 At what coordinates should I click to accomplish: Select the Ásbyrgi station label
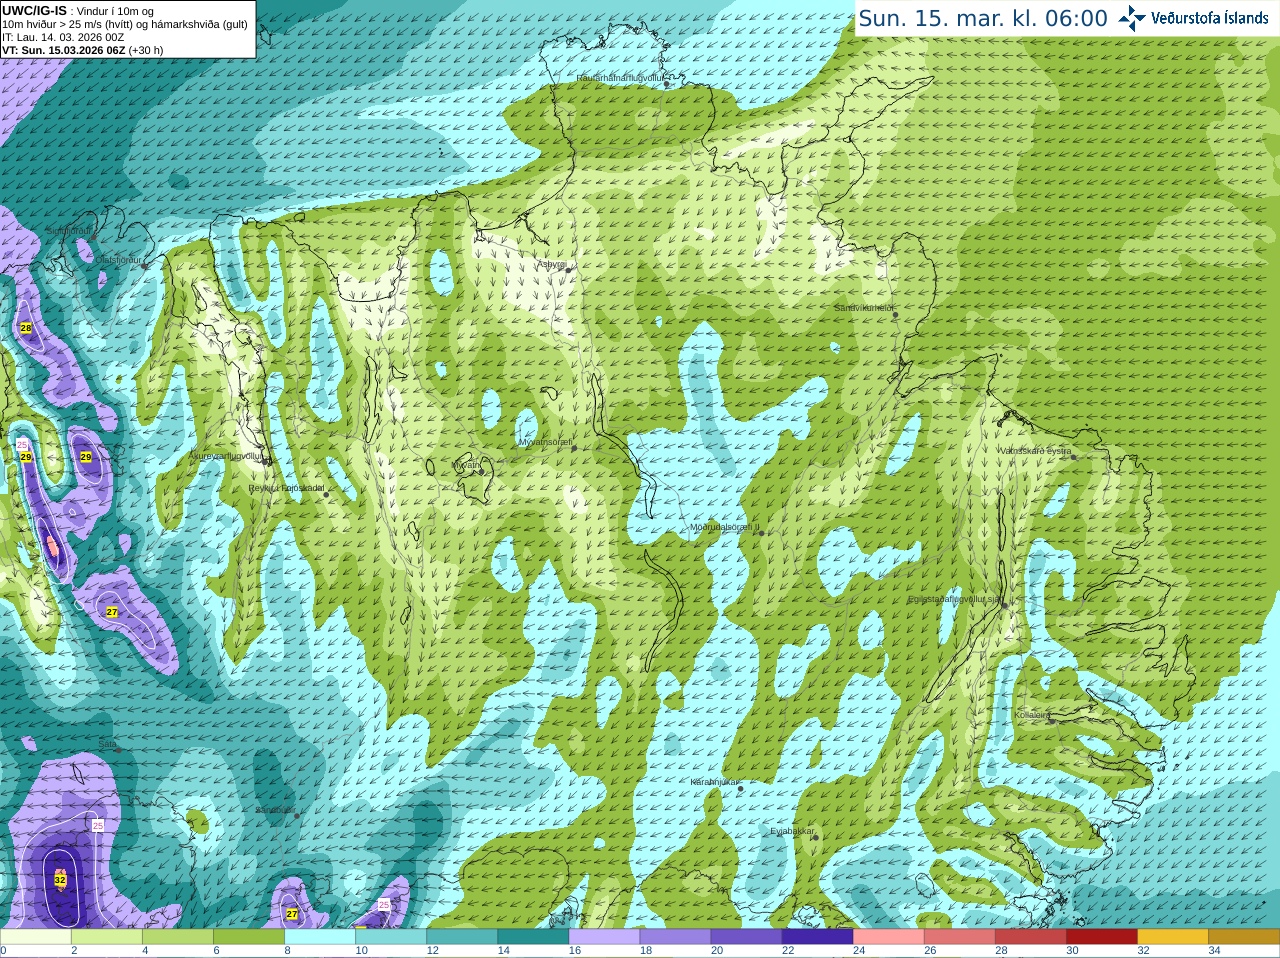551,264
